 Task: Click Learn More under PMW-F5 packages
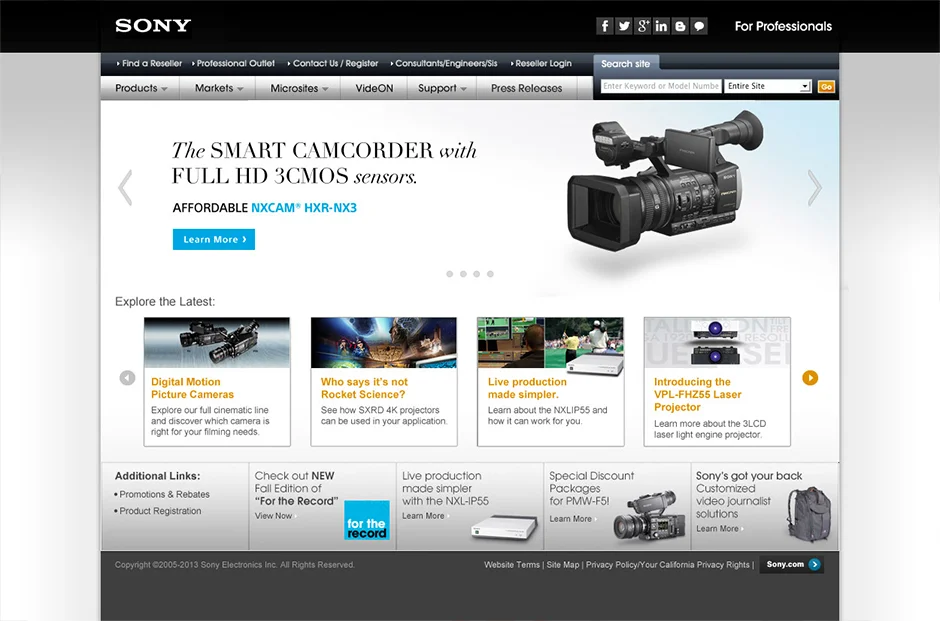[x=571, y=519]
